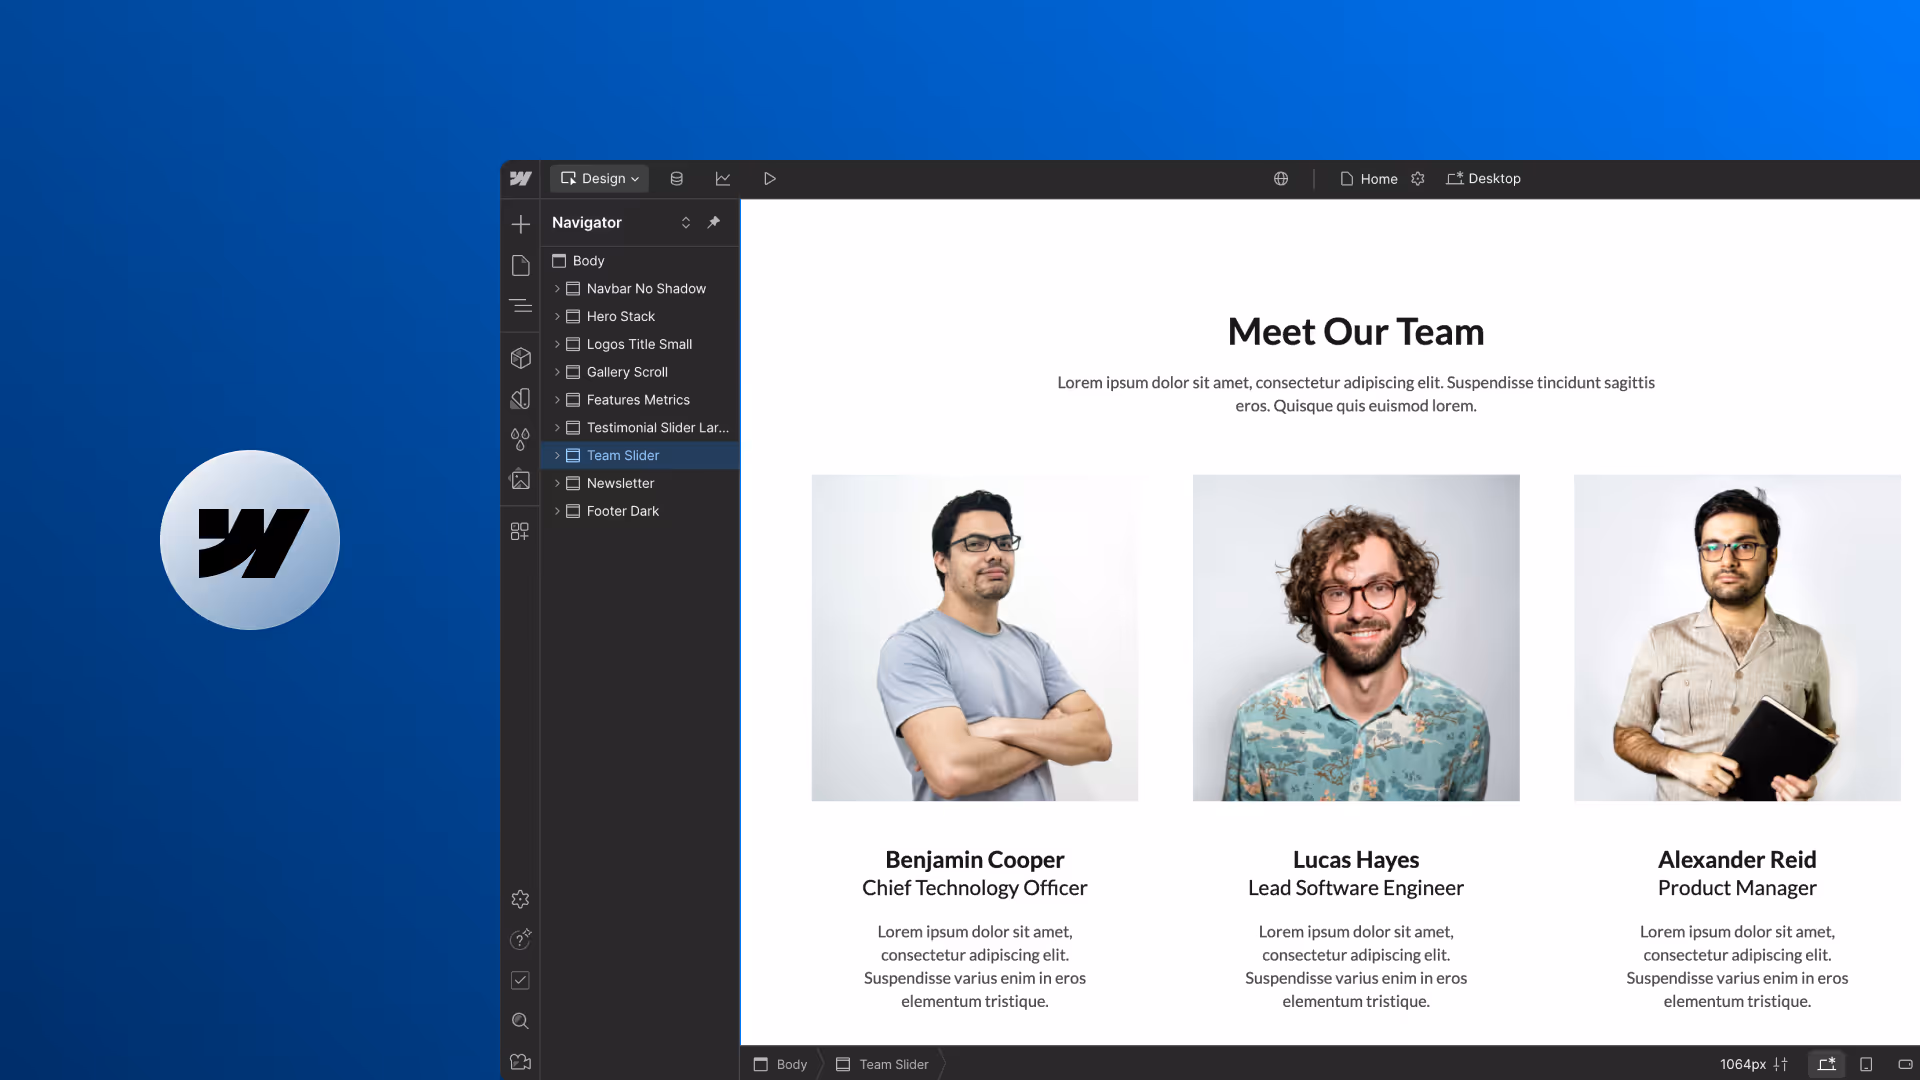Open the Add Elements panel plus icon
The image size is (1920, 1080).
coord(520,224)
